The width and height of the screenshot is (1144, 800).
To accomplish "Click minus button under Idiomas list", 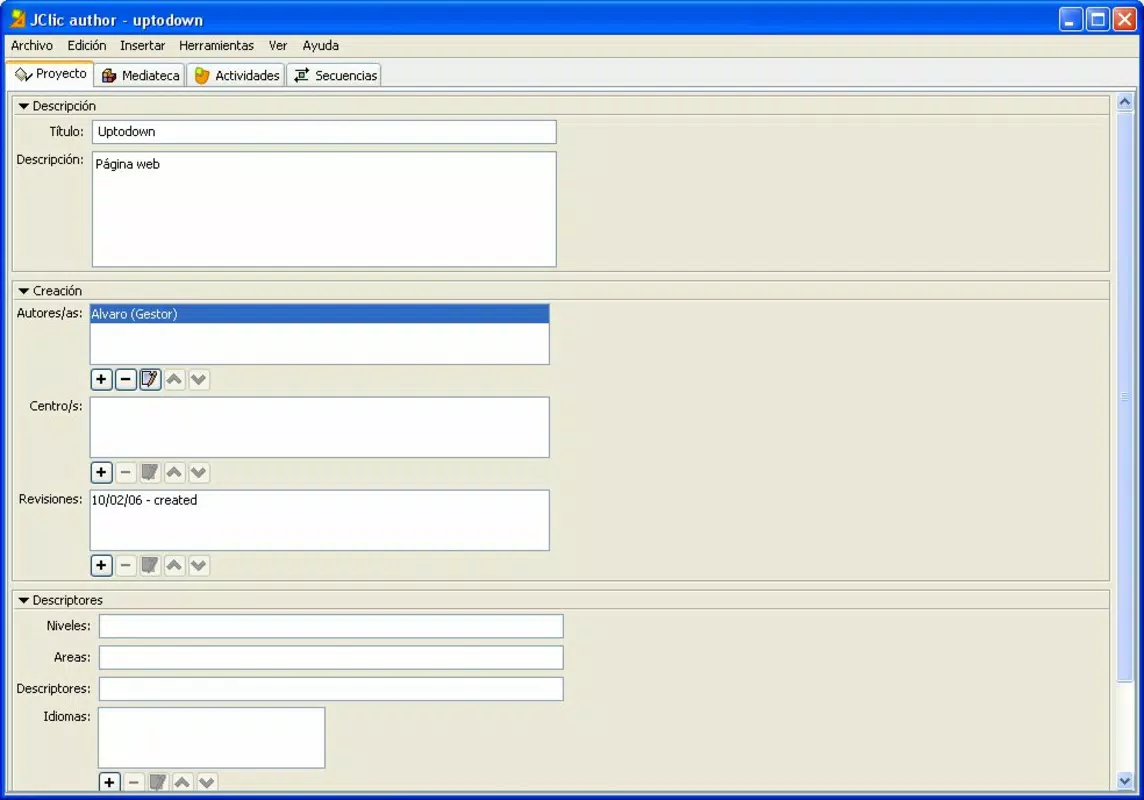I will click(x=134, y=782).
